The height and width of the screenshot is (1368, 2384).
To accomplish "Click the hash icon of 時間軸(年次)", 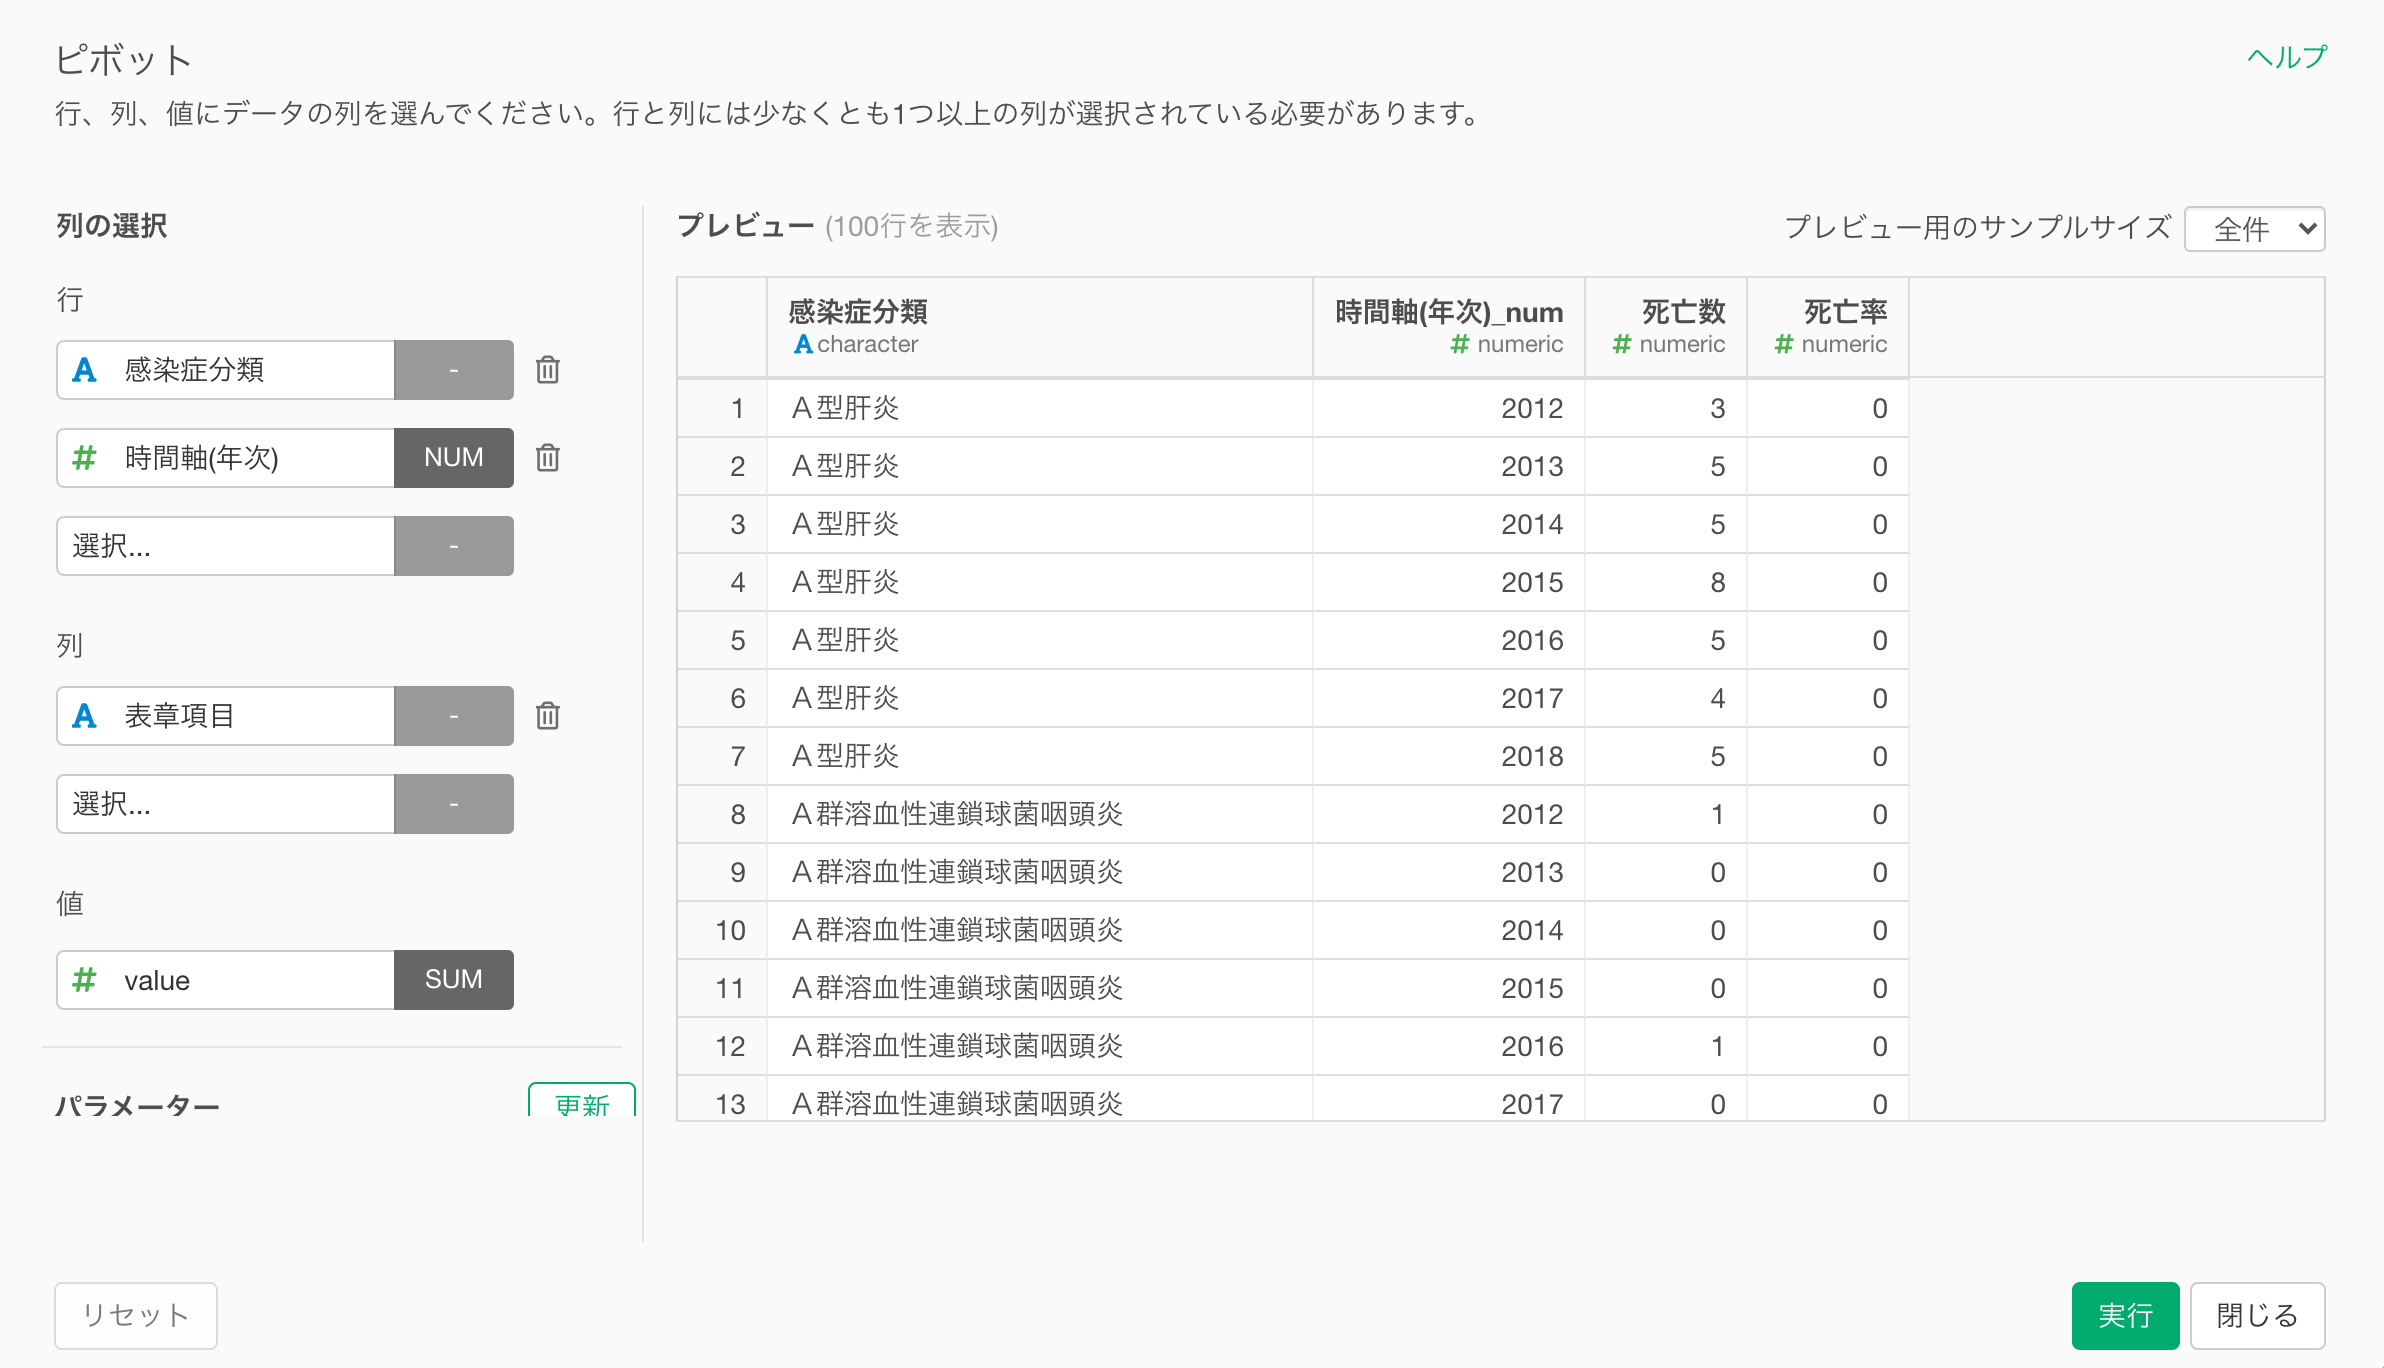I will (x=84, y=458).
